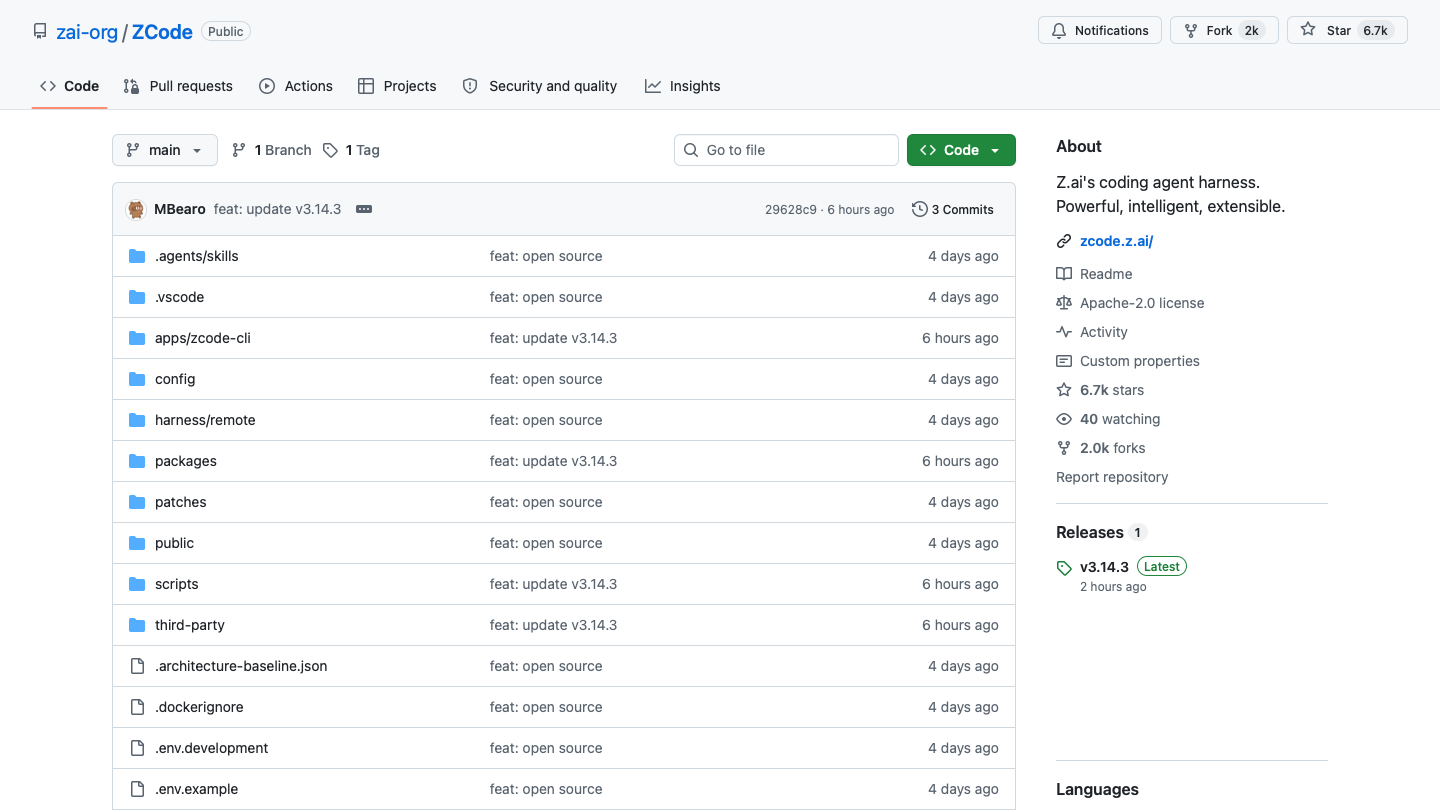
Task: Open the green Code dropdown button
Action: (x=961, y=150)
